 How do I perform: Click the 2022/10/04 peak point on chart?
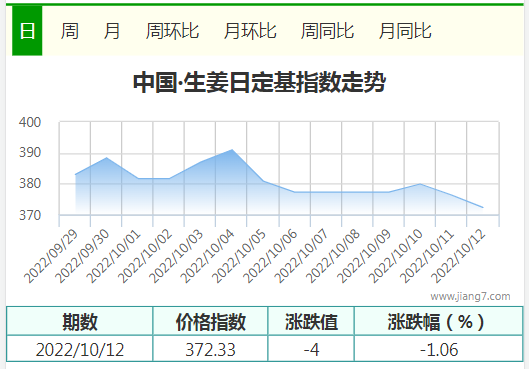pos(232,149)
